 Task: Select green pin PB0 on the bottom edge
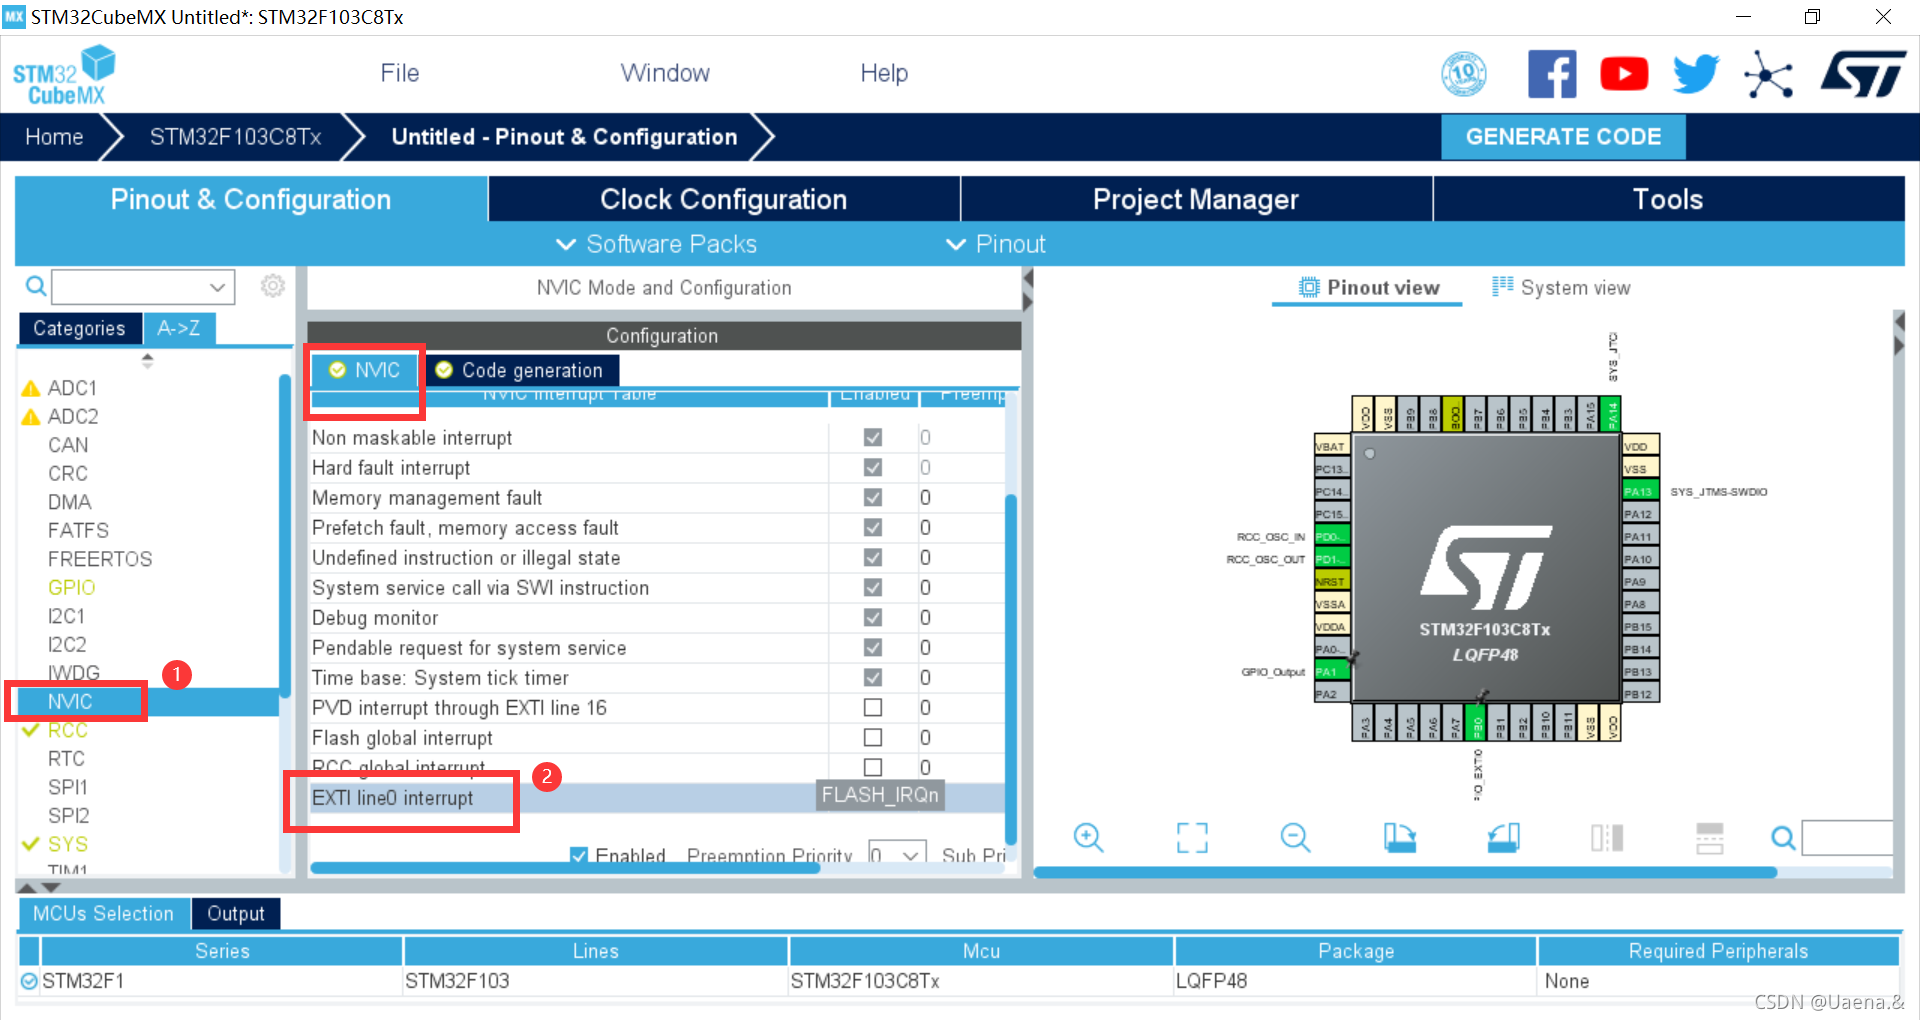click(1477, 723)
